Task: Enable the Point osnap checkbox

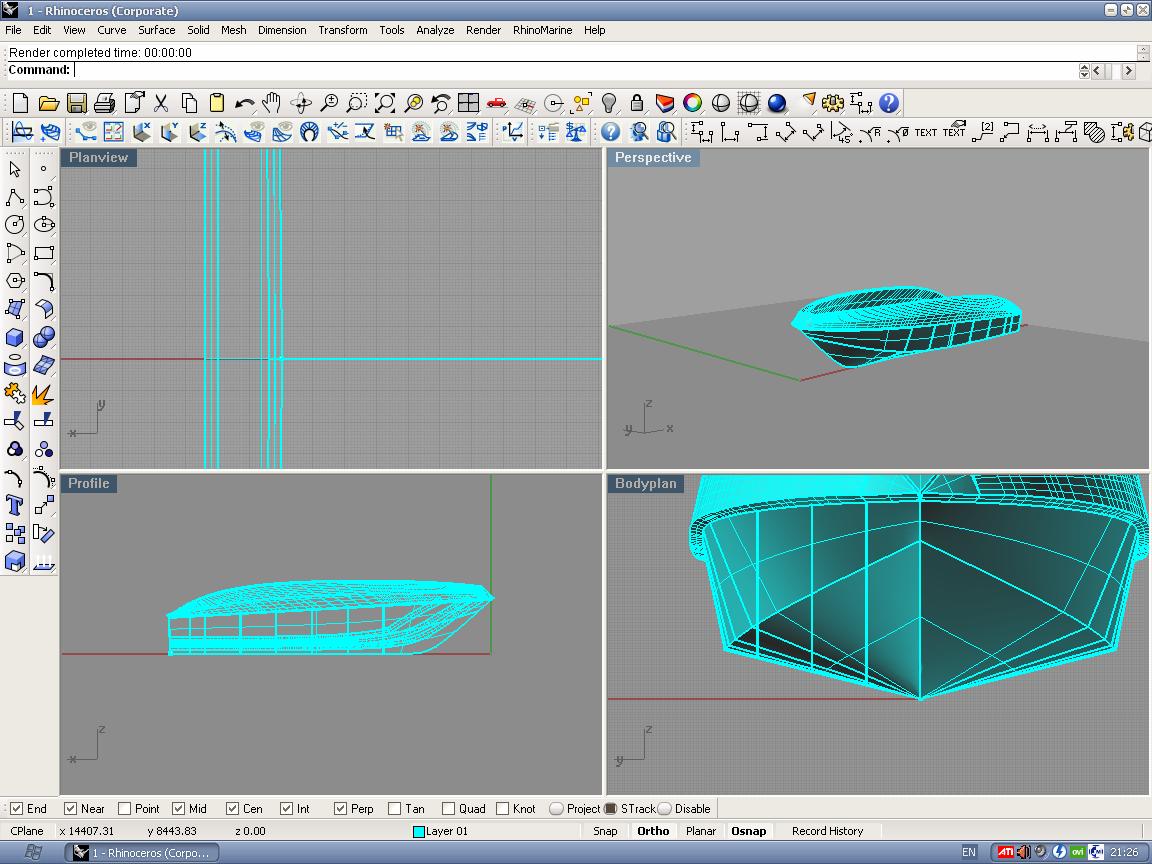Action: [125, 809]
